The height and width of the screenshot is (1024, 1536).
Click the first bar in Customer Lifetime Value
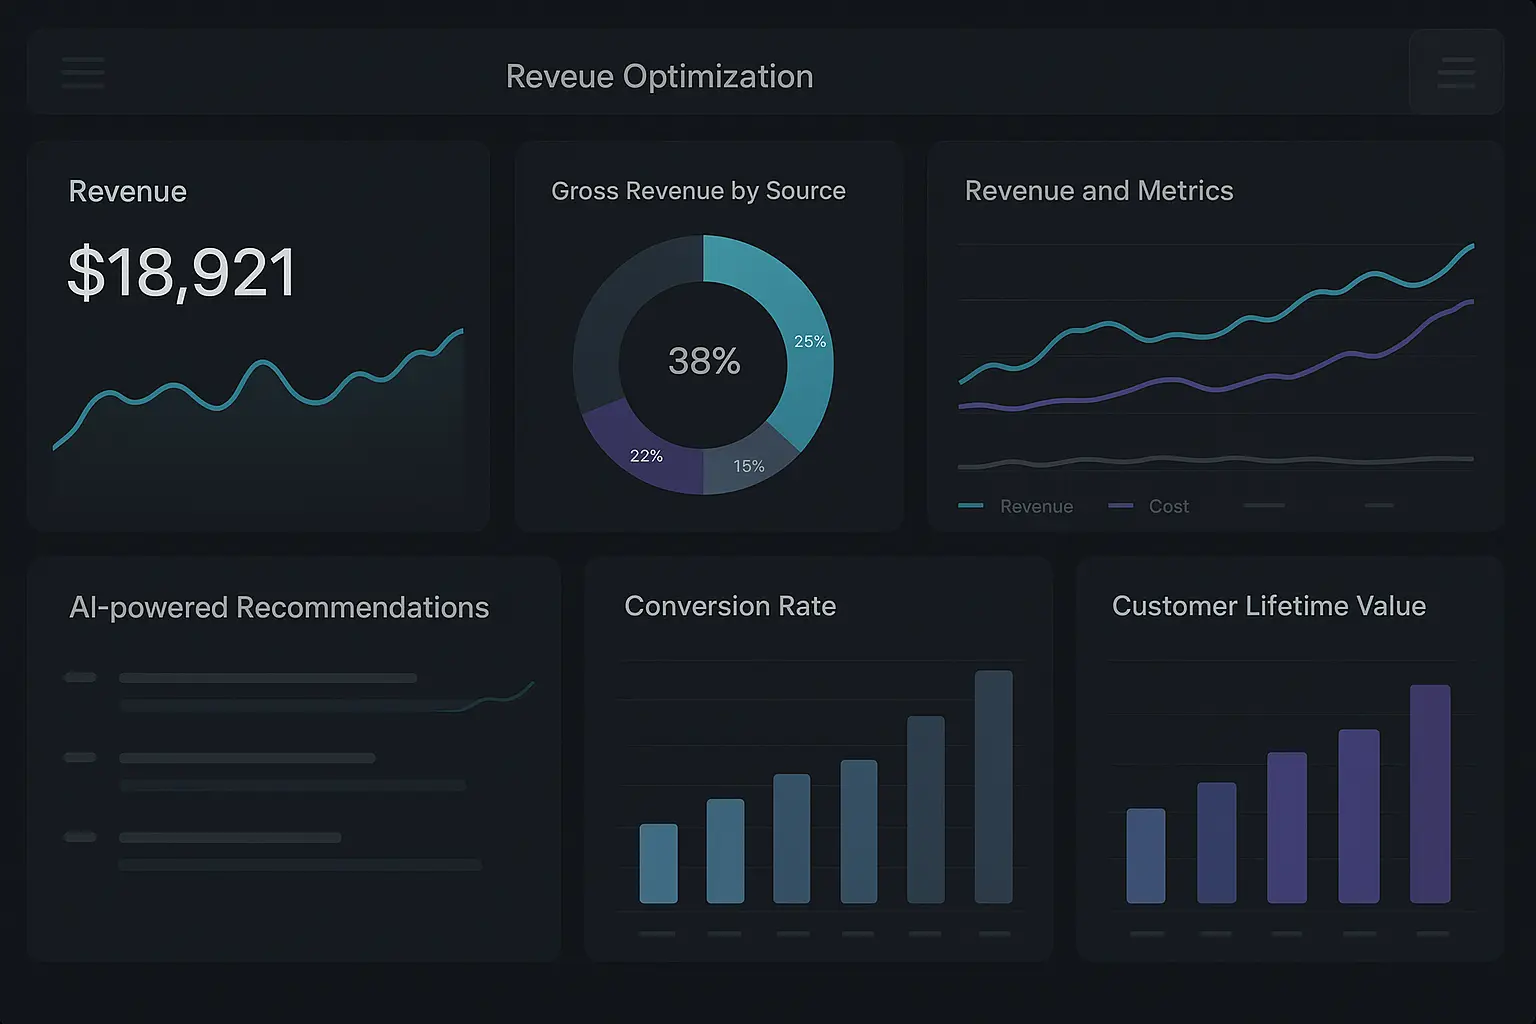(x=1145, y=856)
